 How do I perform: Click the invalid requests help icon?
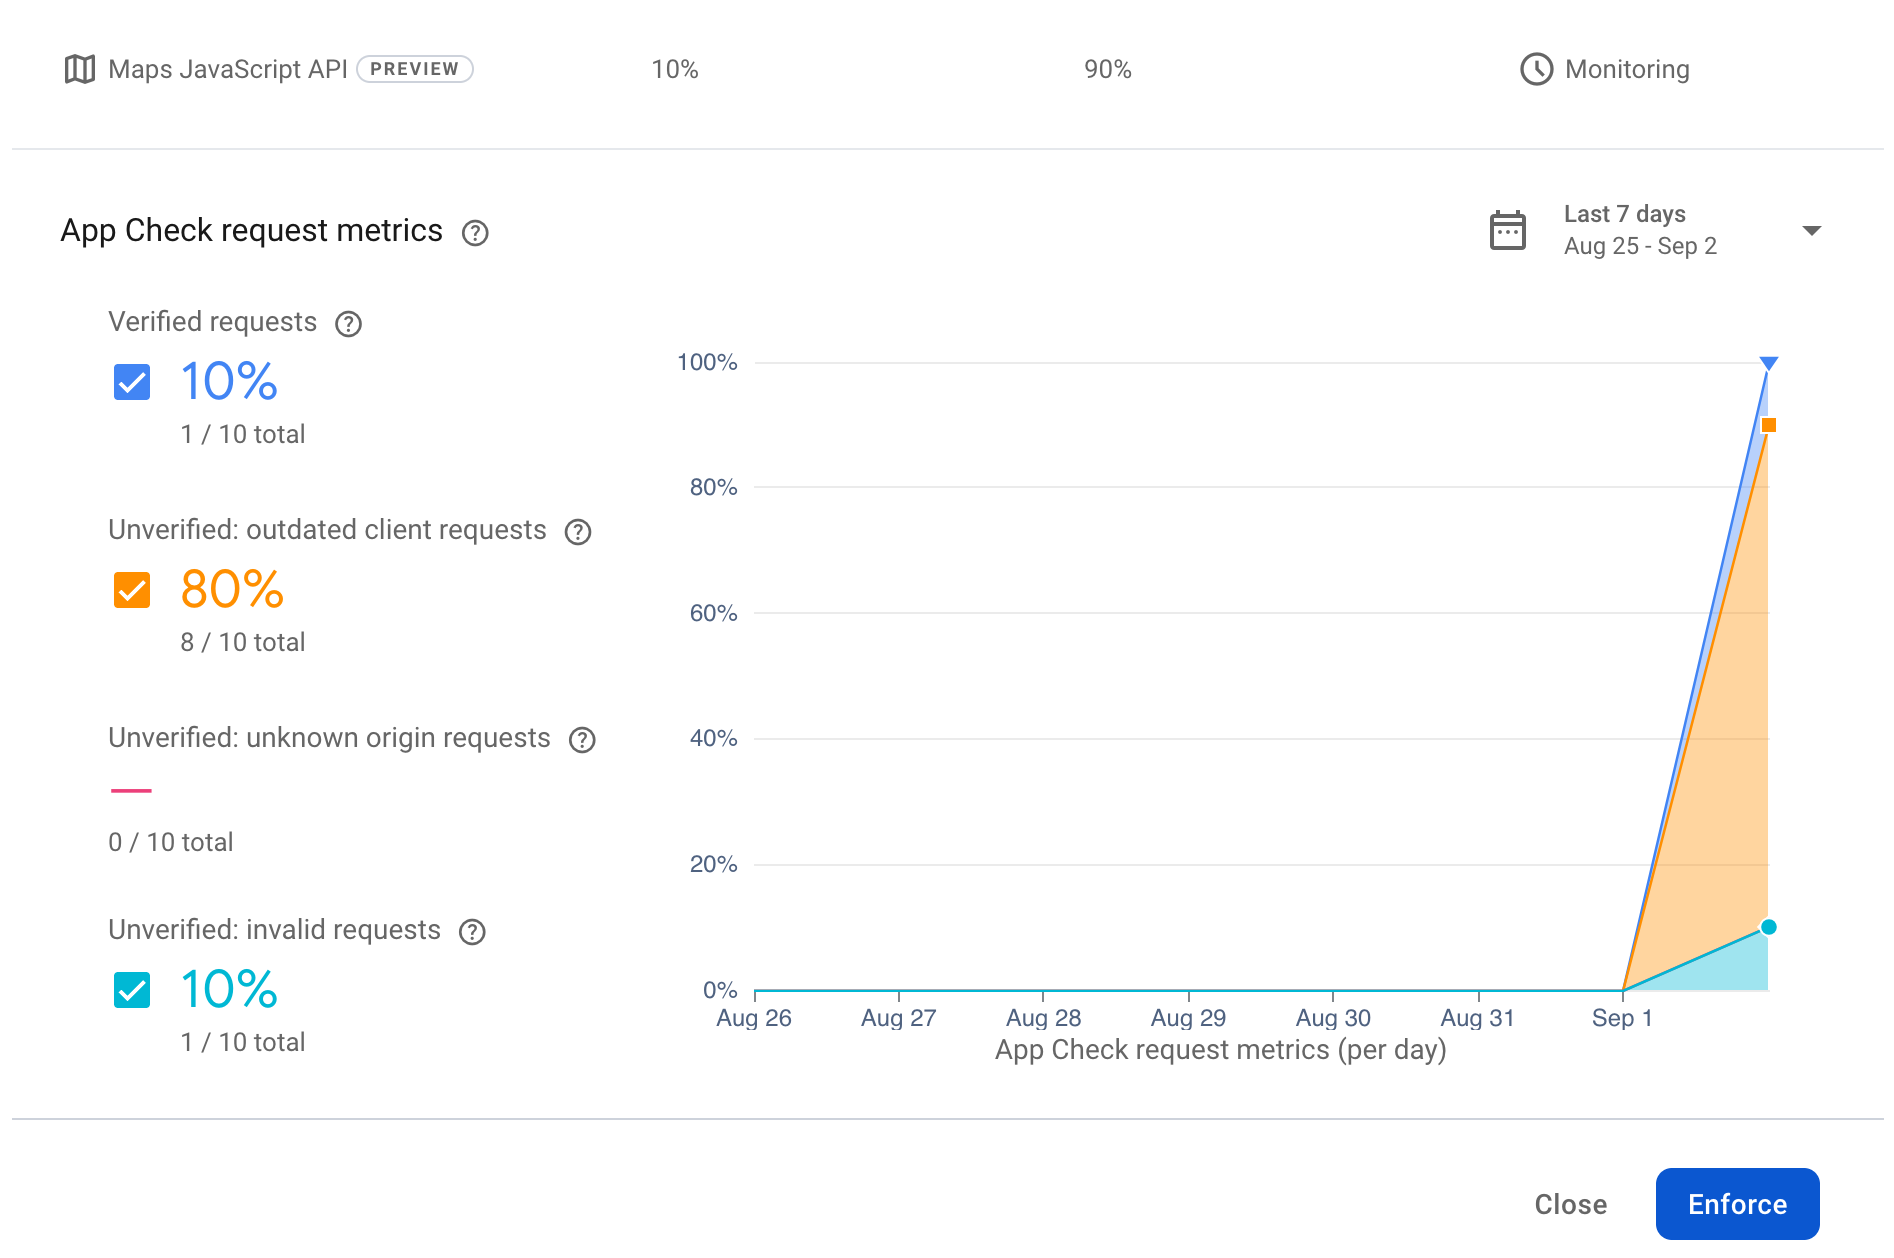coord(473,931)
